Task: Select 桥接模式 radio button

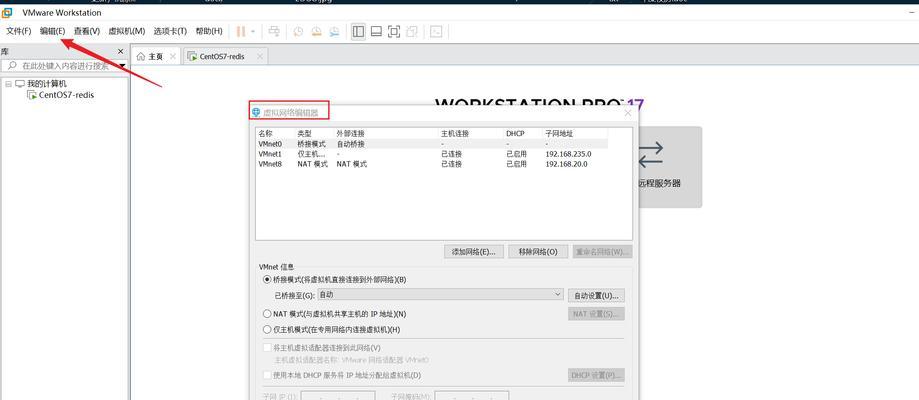Action: pos(267,280)
